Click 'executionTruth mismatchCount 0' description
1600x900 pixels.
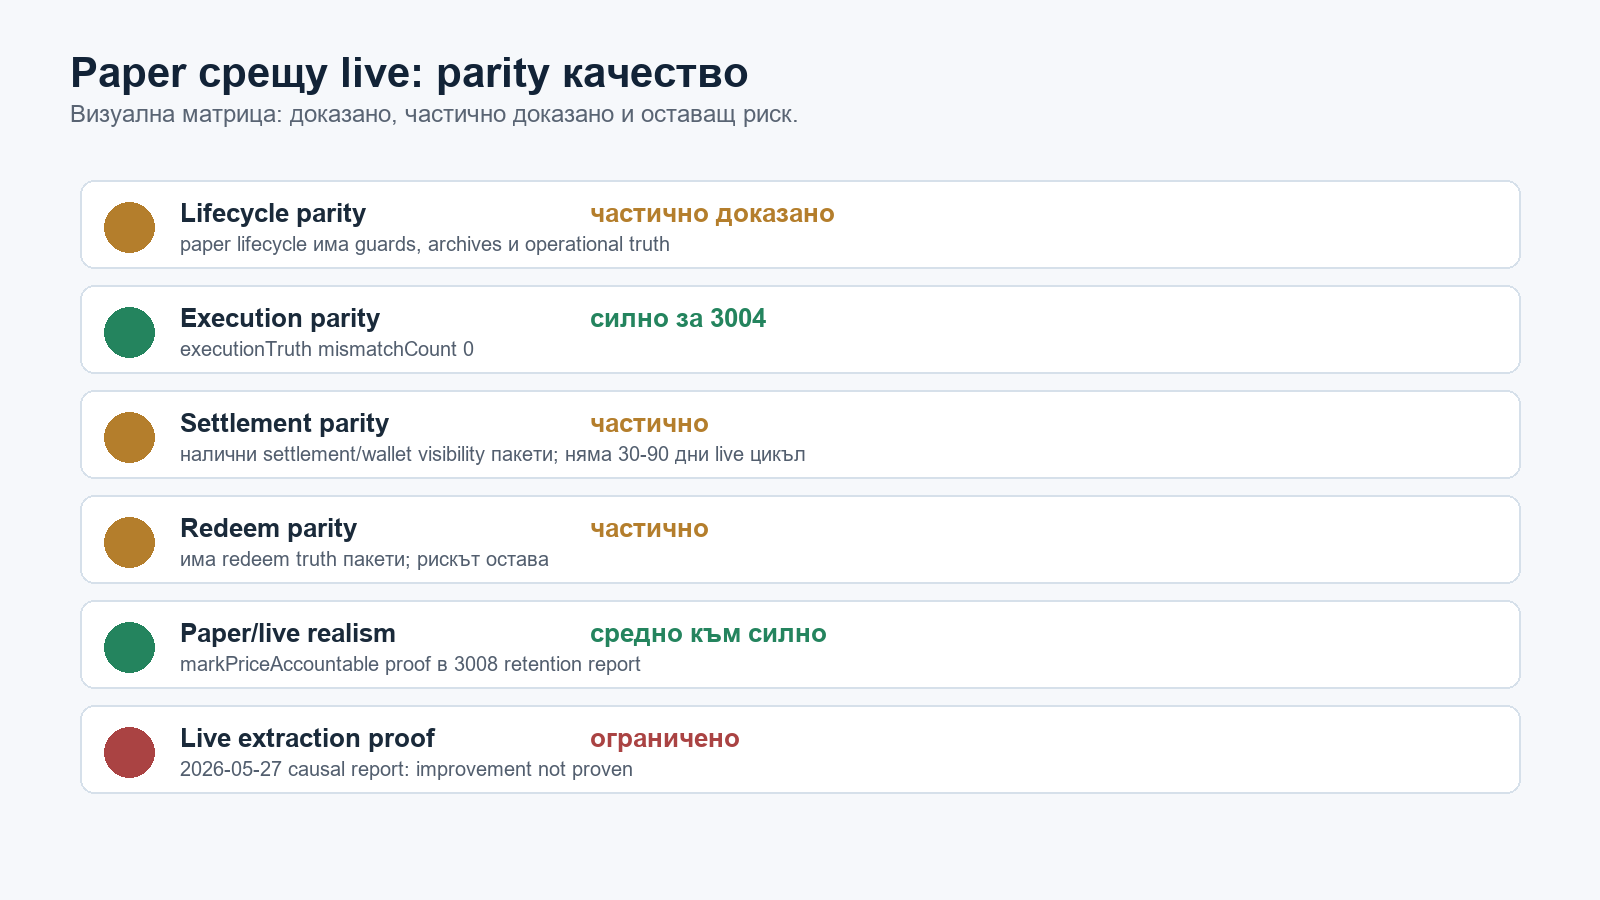point(327,350)
